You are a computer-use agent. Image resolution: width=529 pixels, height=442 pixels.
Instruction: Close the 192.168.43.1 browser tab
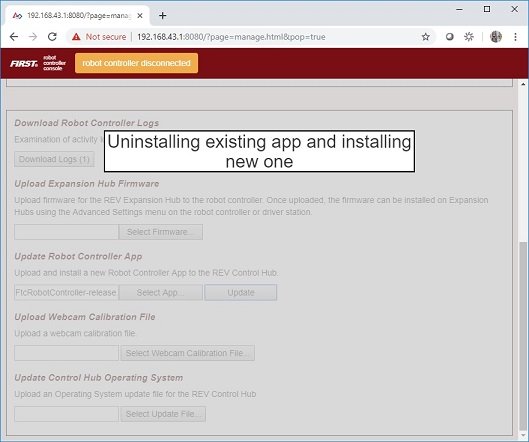[x=140, y=16]
